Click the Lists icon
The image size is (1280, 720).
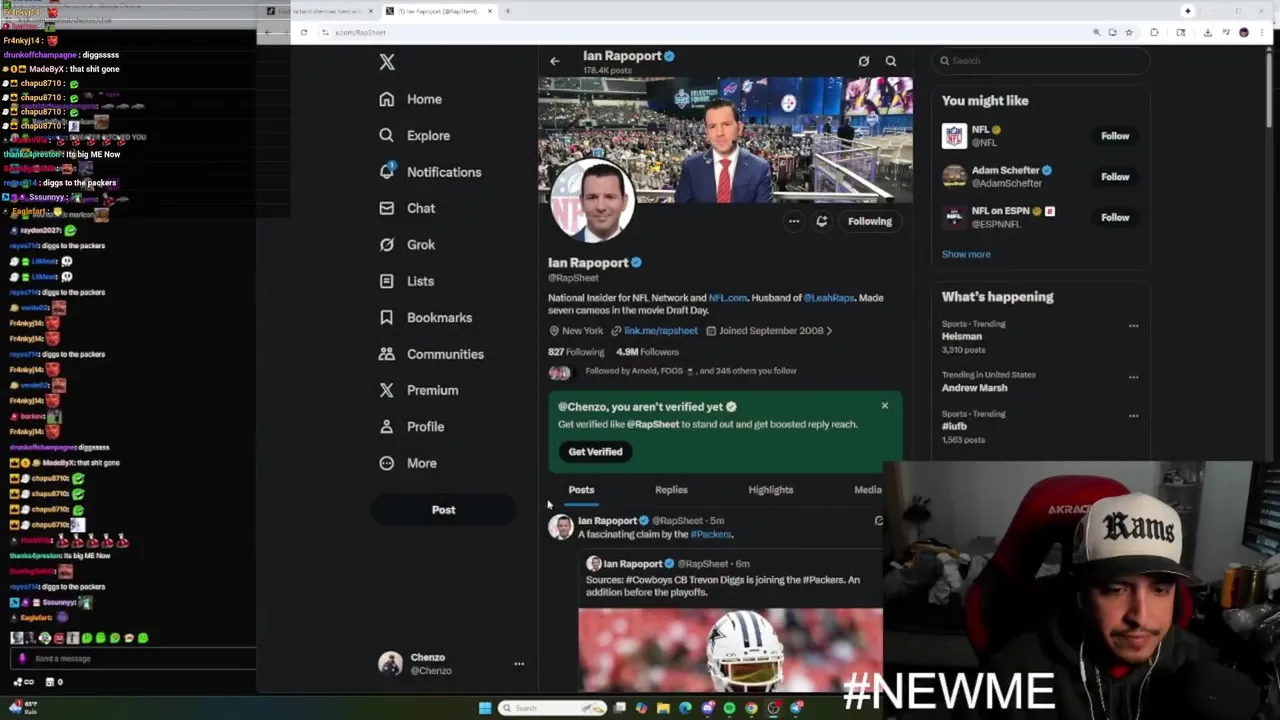[x=387, y=281]
